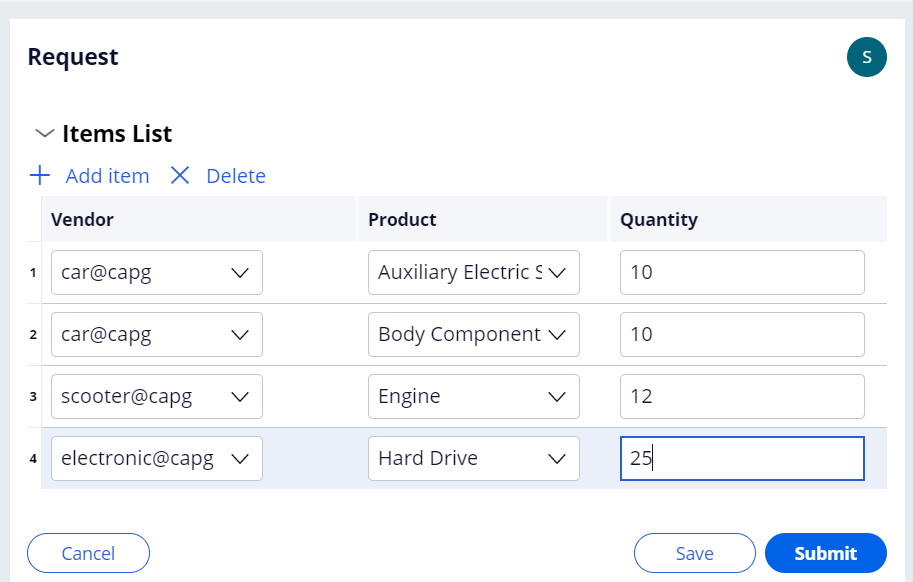This screenshot has height=582, width=913.
Task: Click the quantity field showing 25
Action: (x=741, y=458)
